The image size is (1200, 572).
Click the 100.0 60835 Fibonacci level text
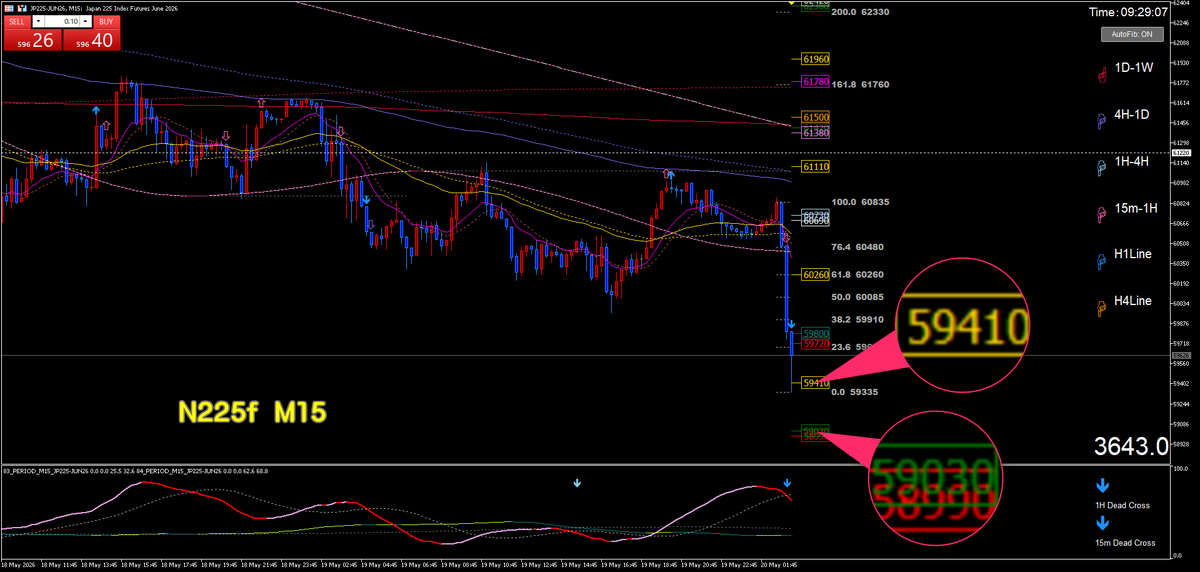tap(861, 202)
